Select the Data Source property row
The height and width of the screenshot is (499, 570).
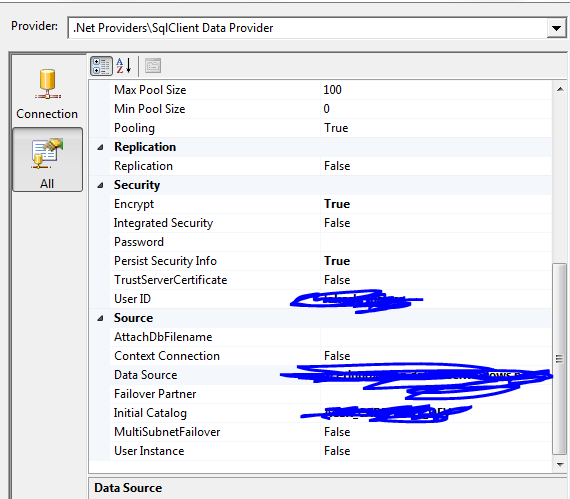[x=320, y=375]
